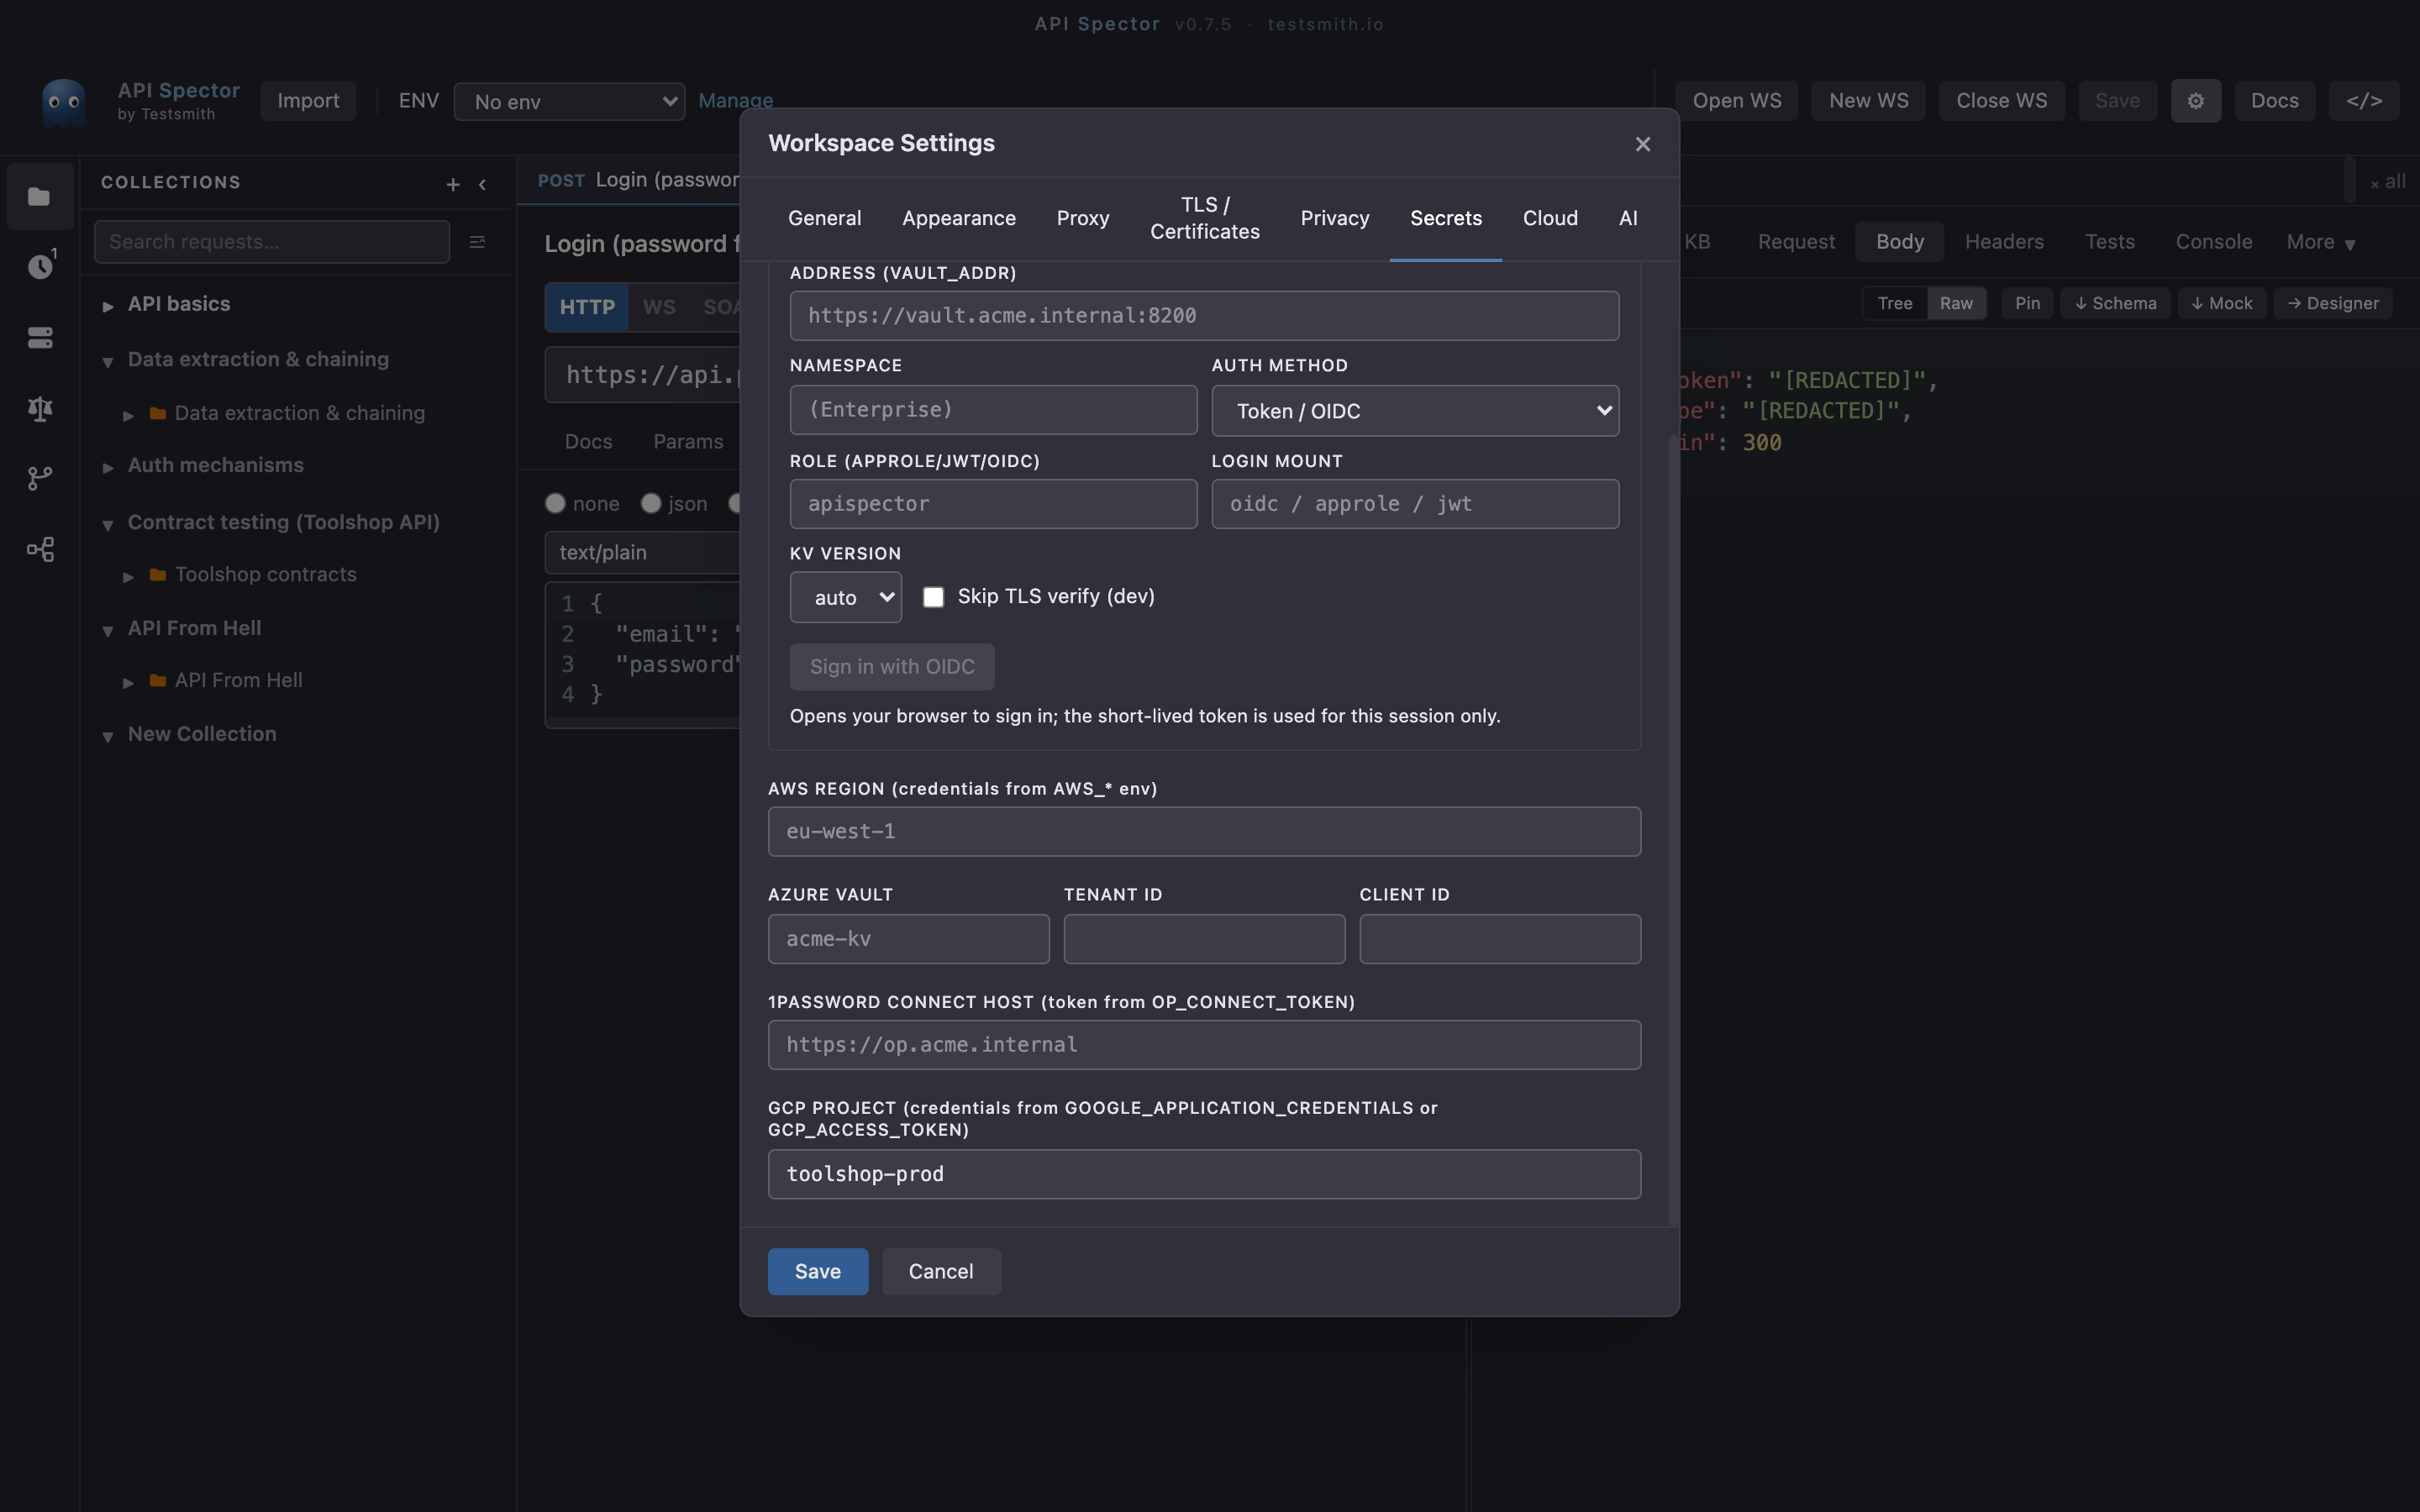
Task: Open the response Console tab
Action: pyautogui.click(x=2213, y=242)
